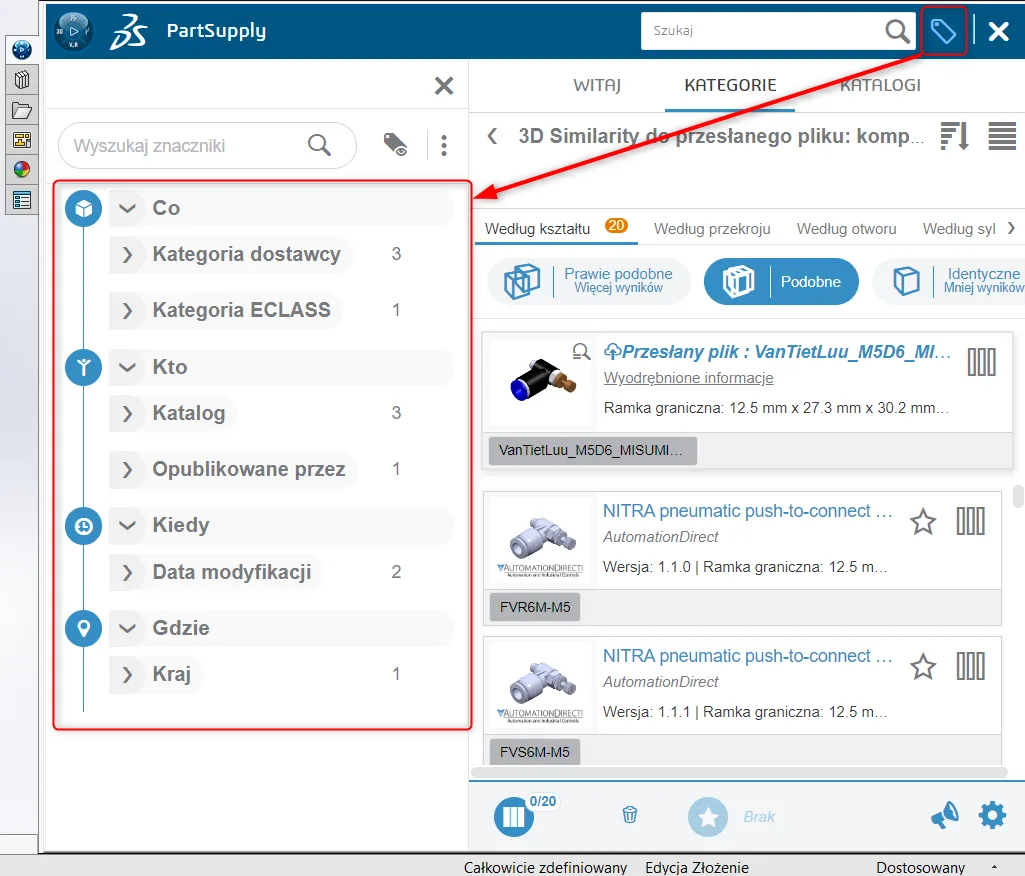Open NITRA pneumatic link above FVS6M-M5
Screen dimensions: 1025x876
(747, 656)
